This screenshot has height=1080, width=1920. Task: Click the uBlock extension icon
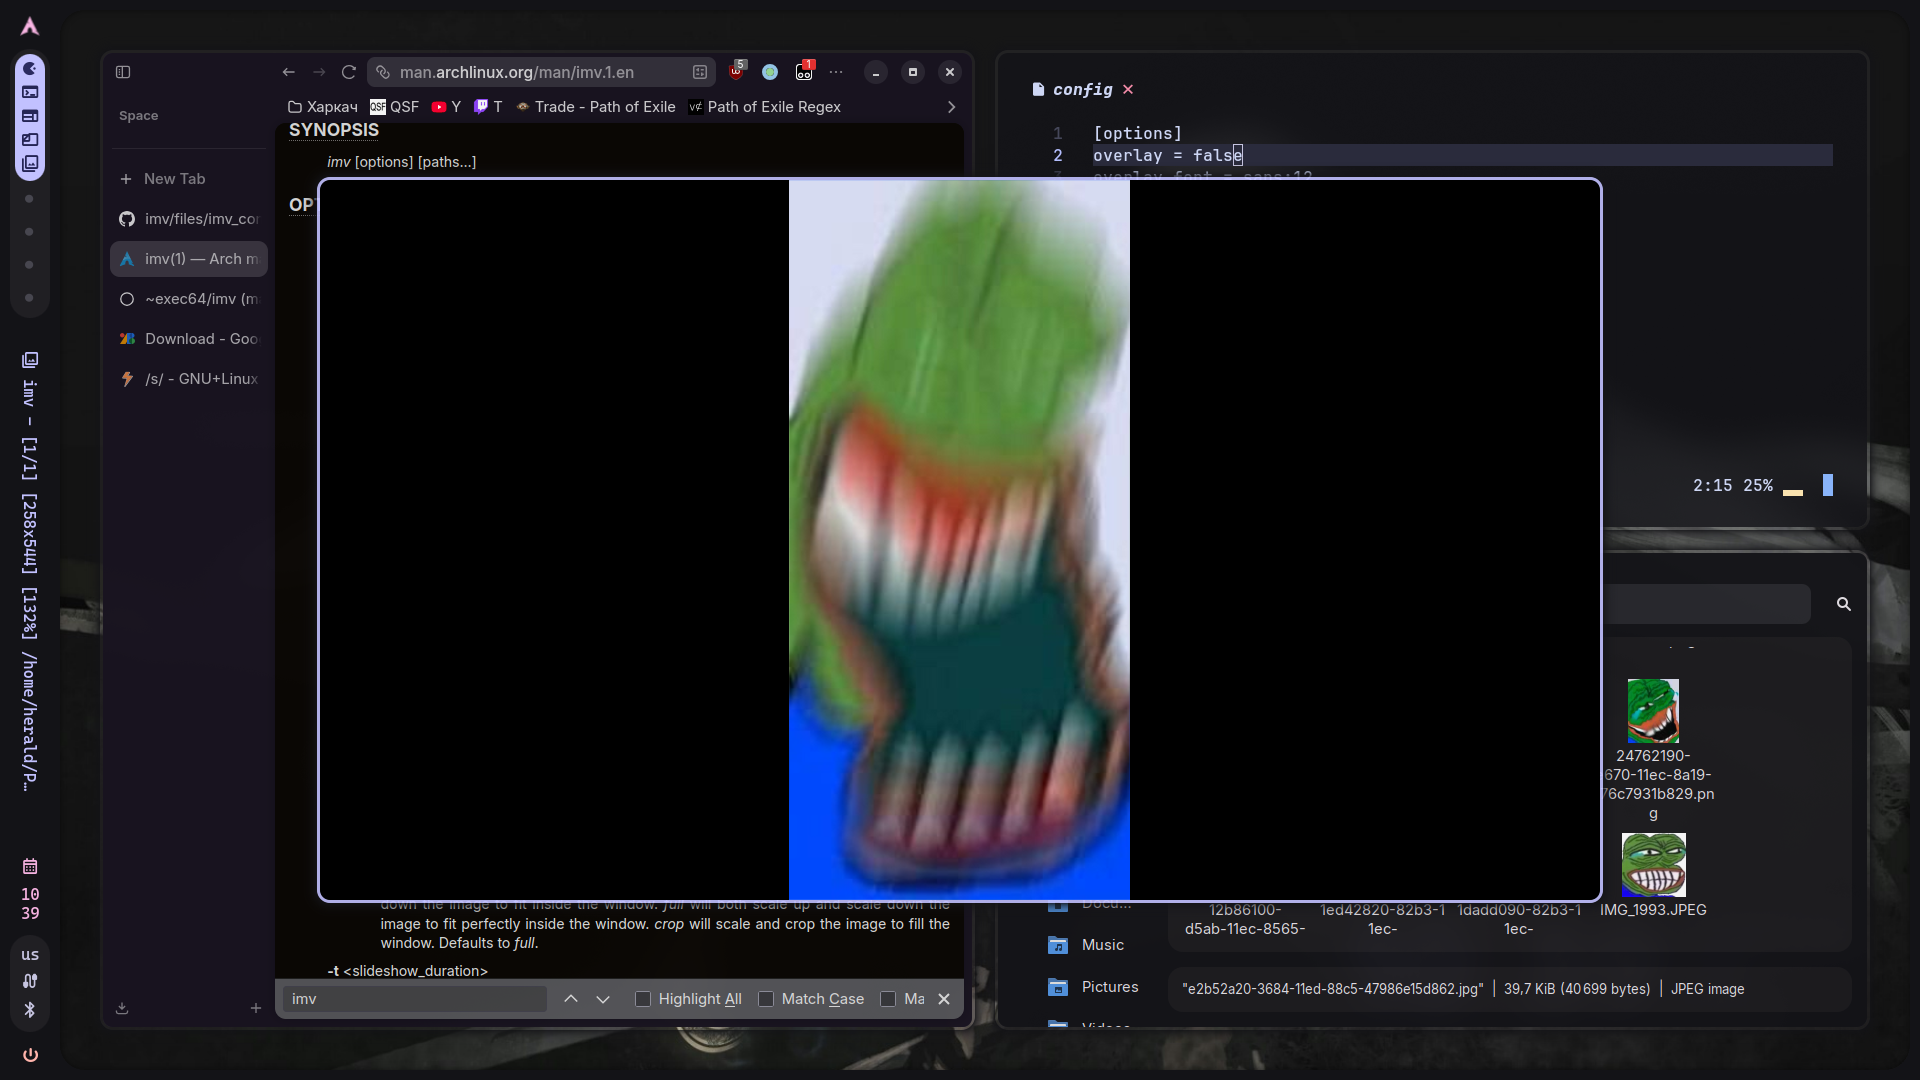[737, 71]
